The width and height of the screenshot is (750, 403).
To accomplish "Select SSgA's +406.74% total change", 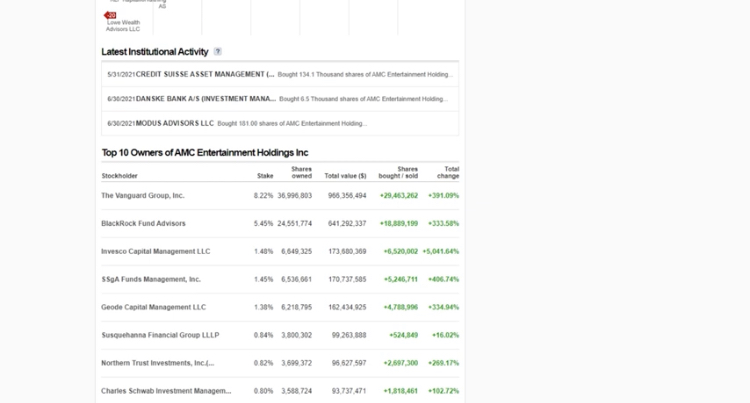I will 443,279.
